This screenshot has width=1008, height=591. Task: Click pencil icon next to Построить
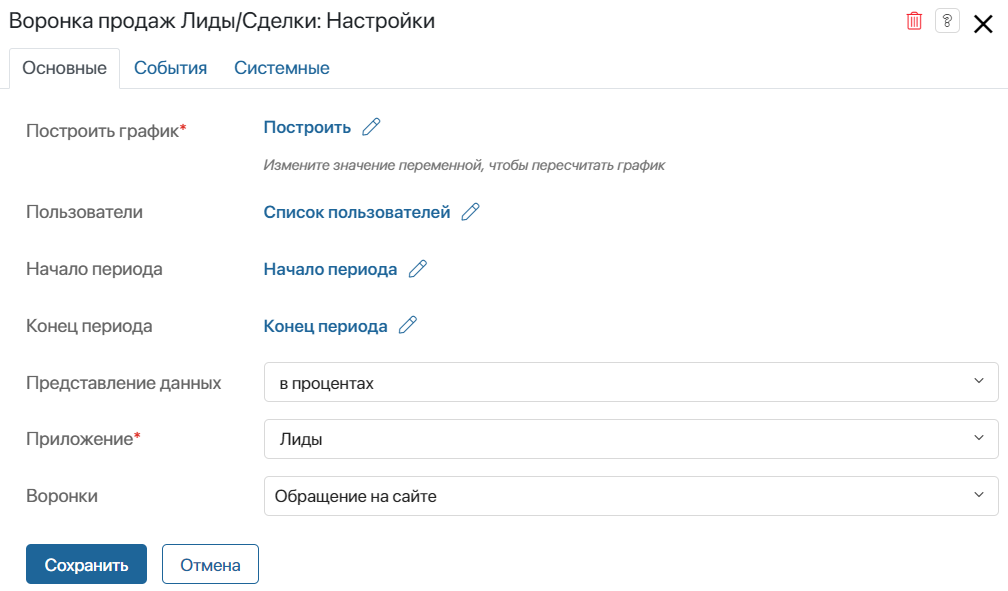[x=371, y=127]
